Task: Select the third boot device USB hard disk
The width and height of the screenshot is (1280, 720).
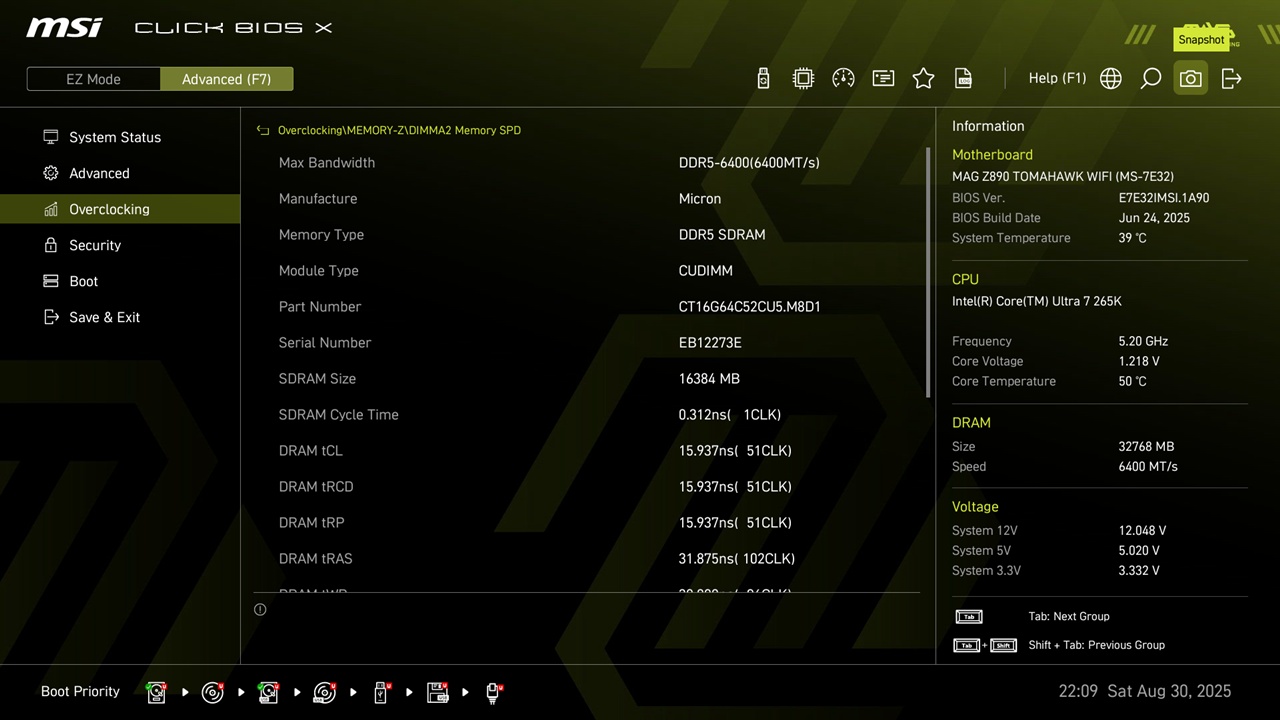Action: pyautogui.click(x=269, y=692)
